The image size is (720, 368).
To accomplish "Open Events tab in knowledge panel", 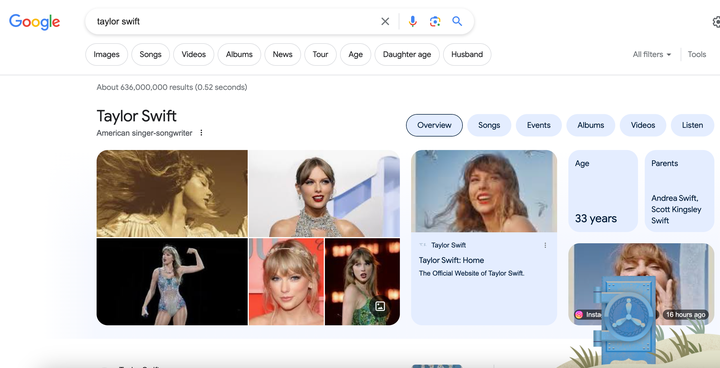I will 539,125.
